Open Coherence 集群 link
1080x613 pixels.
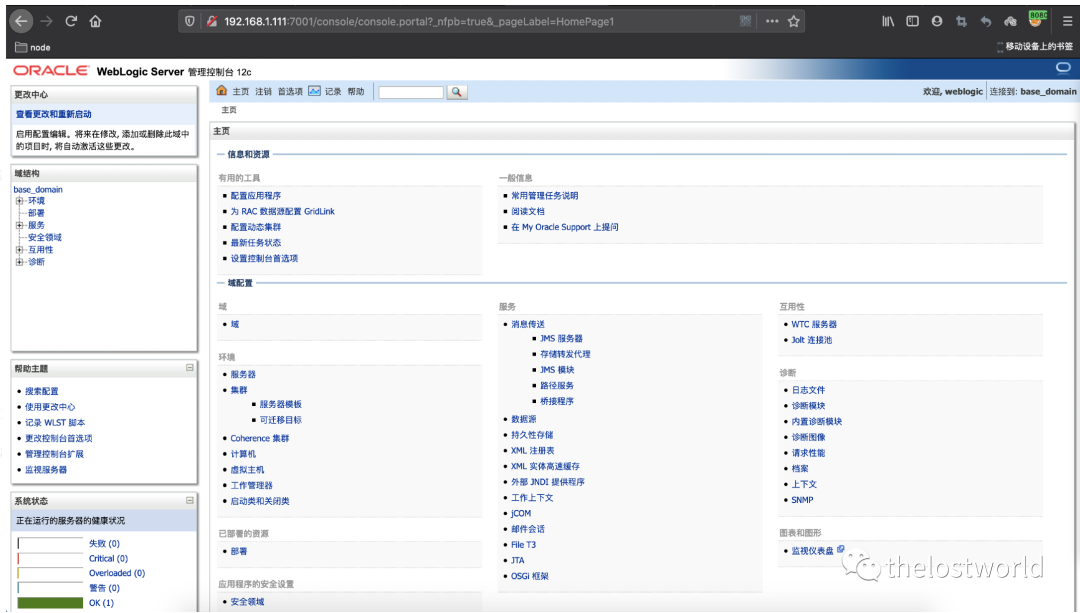(260, 438)
